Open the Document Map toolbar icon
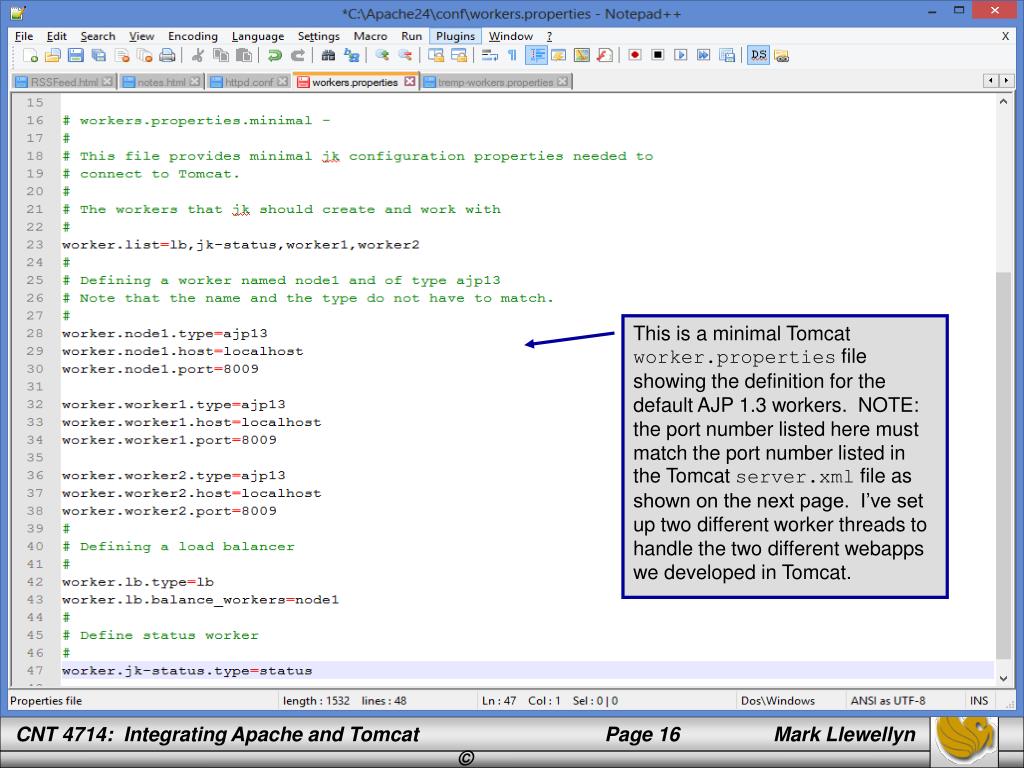Image resolution: width=1024 pixels, height=768 pixels. (x=581, y=56)
